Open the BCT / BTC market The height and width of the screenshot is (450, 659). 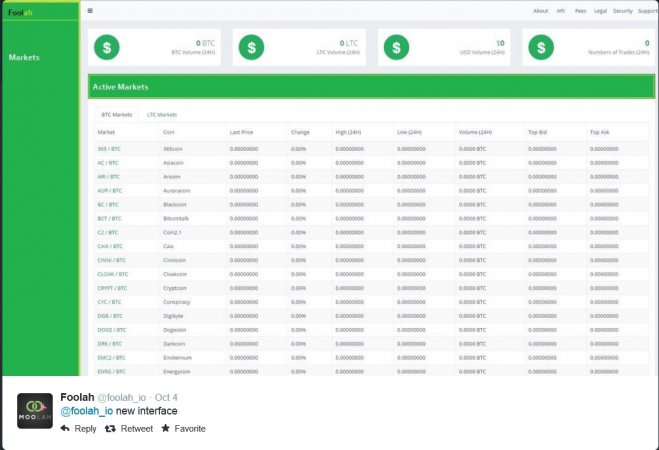pyautogui.click(x=109, y=218)
